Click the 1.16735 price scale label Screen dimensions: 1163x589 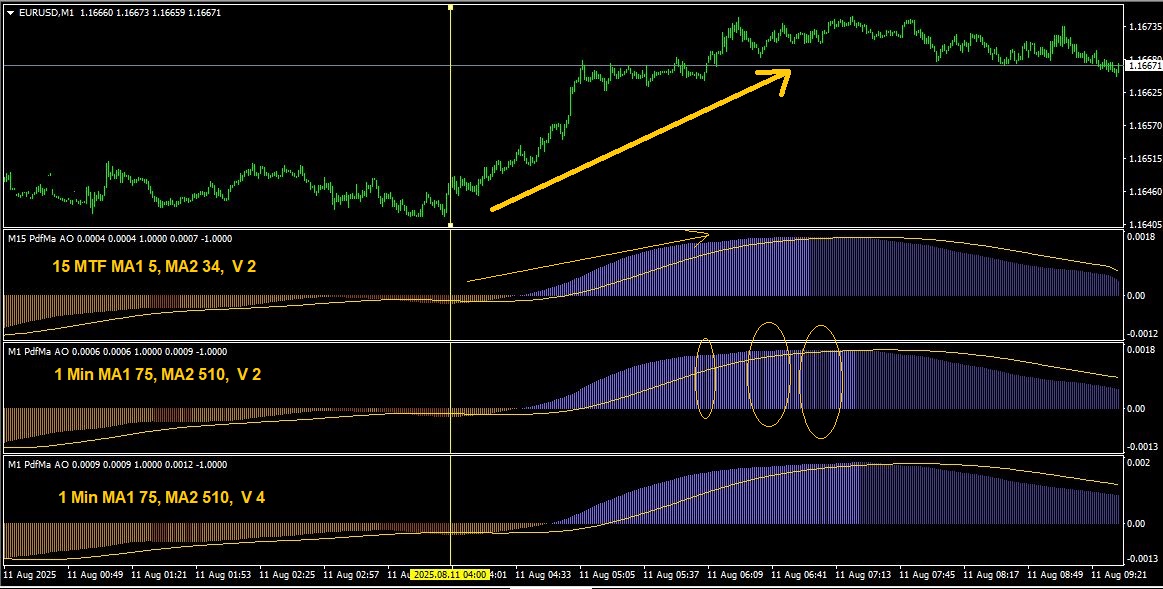pyautogui.click(x=1145, y=27)
